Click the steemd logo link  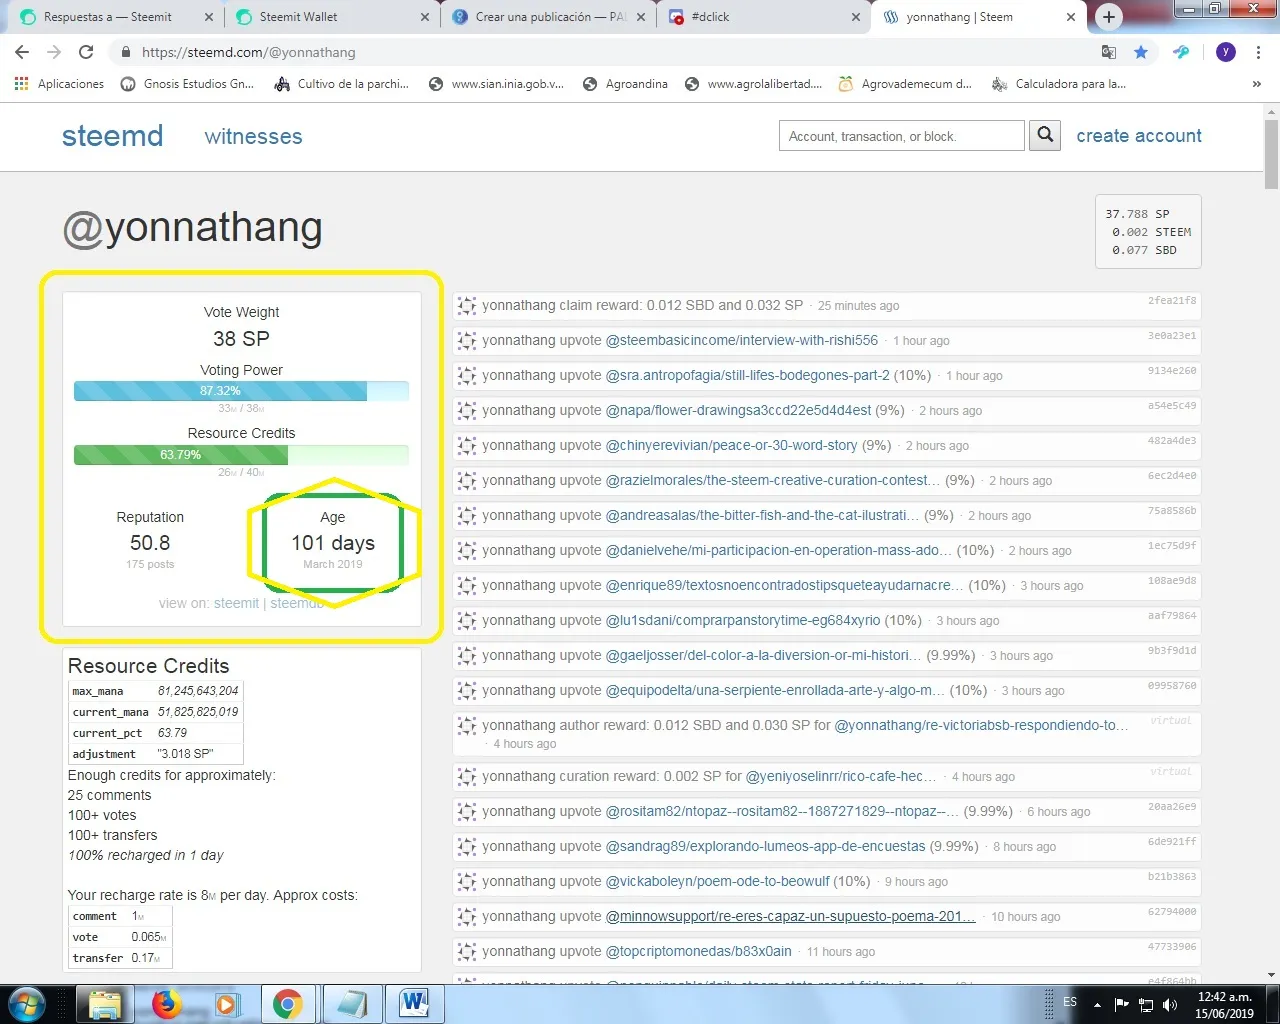[x=112, y=136]
